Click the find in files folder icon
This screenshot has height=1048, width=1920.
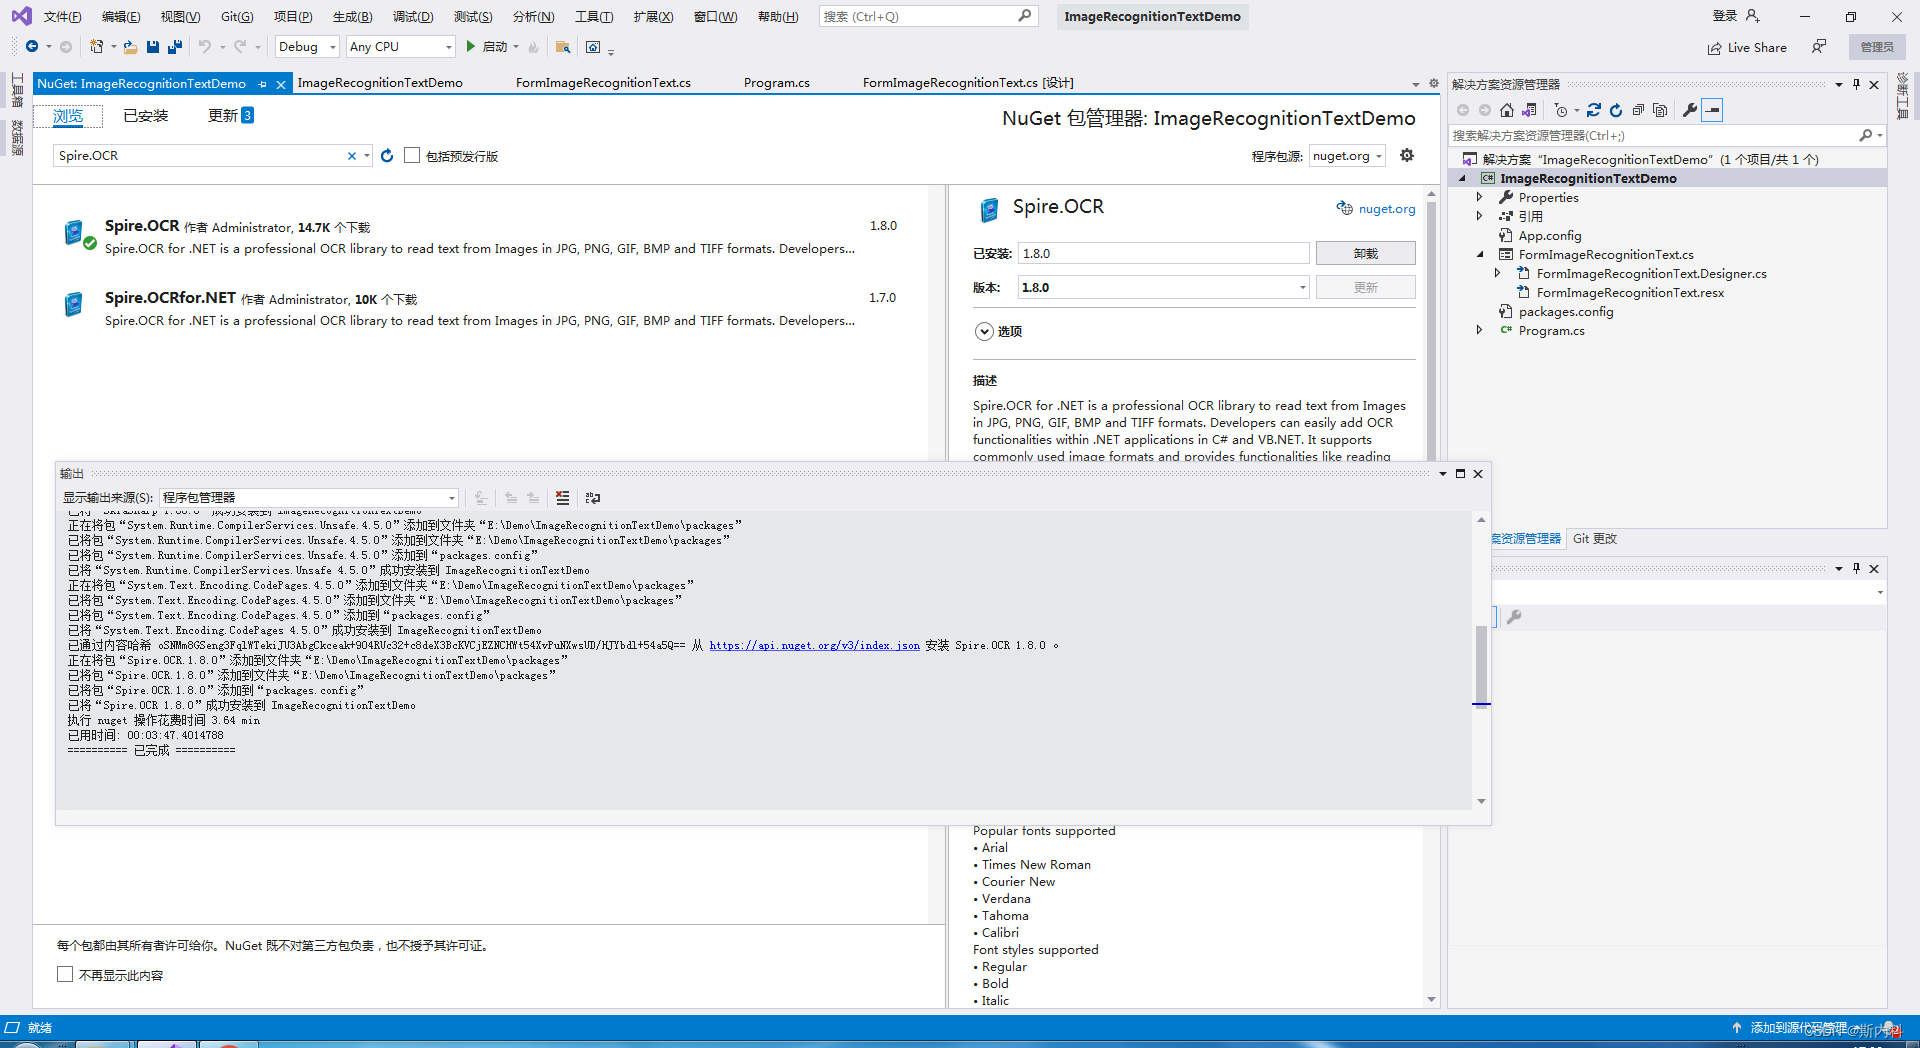coord(563,47)
